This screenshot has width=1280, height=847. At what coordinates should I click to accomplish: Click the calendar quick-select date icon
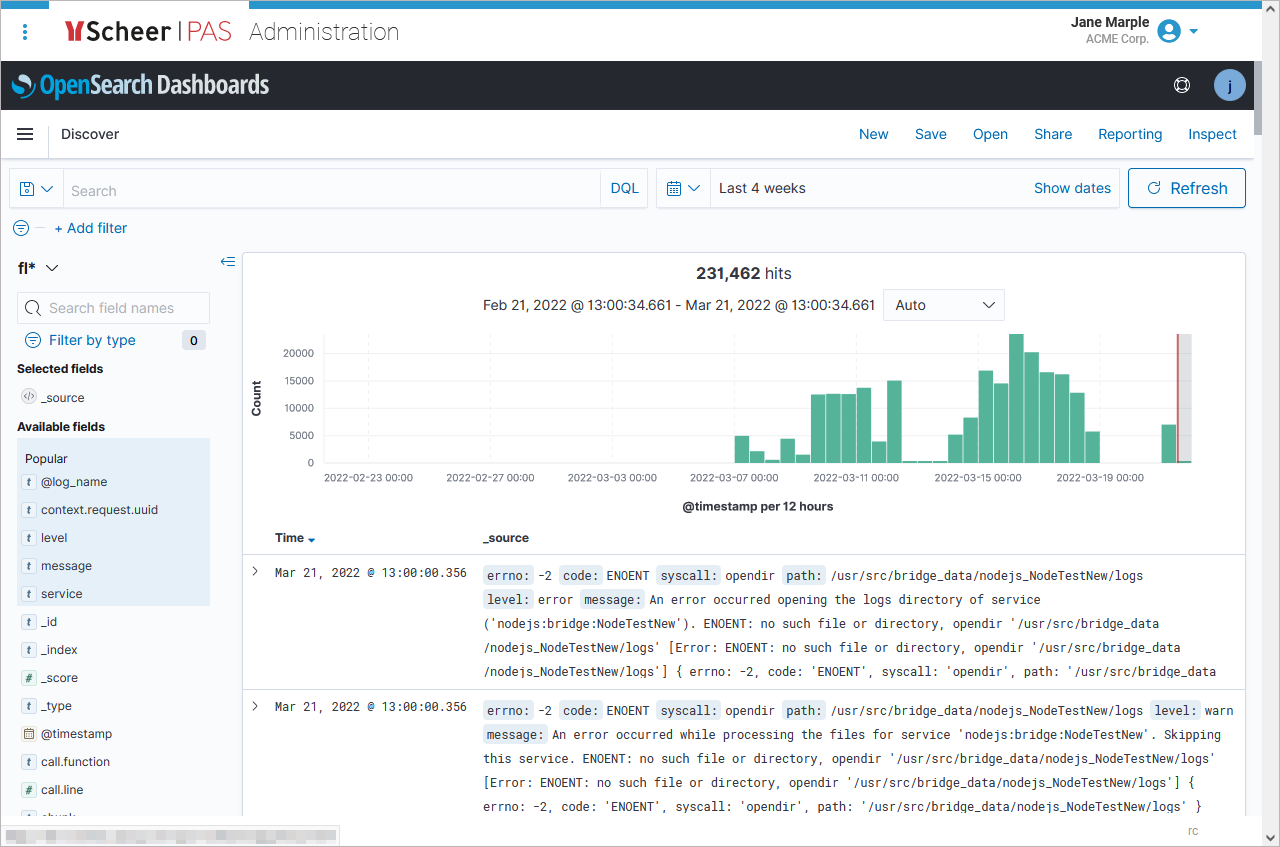(x=683, y=189)
